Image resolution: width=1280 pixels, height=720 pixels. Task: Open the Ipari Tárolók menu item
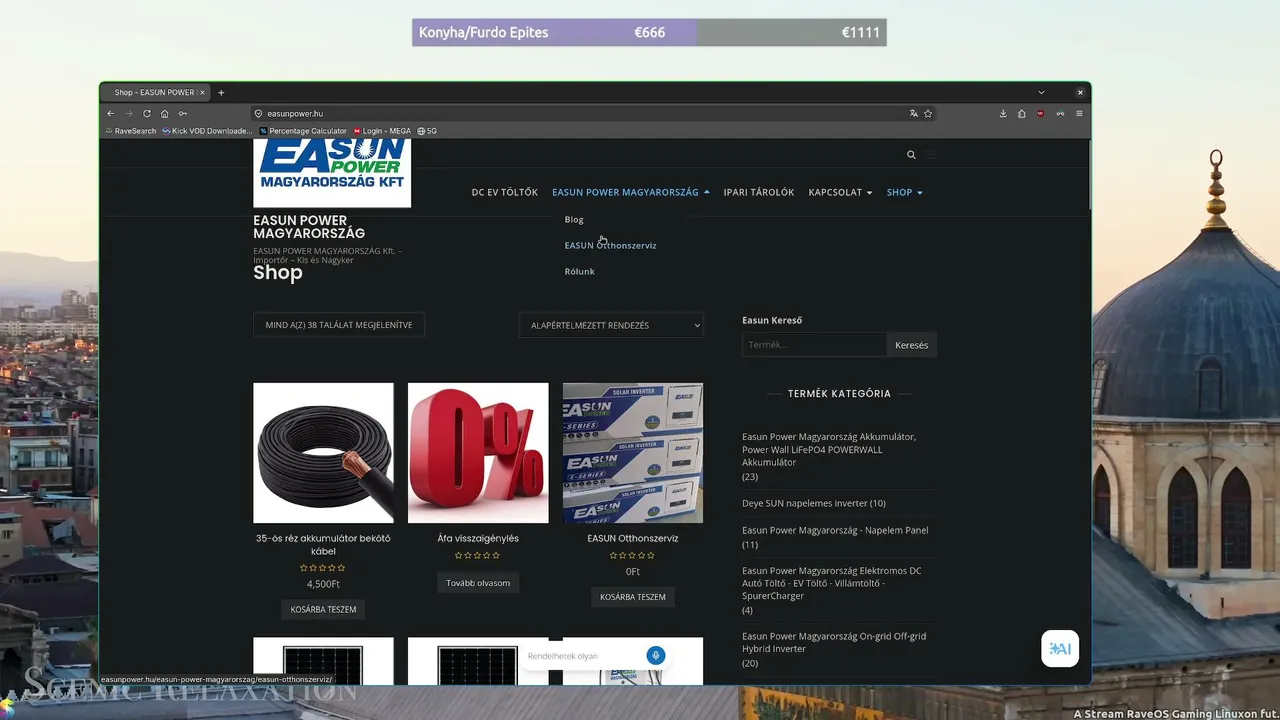[x=759, y=192]
